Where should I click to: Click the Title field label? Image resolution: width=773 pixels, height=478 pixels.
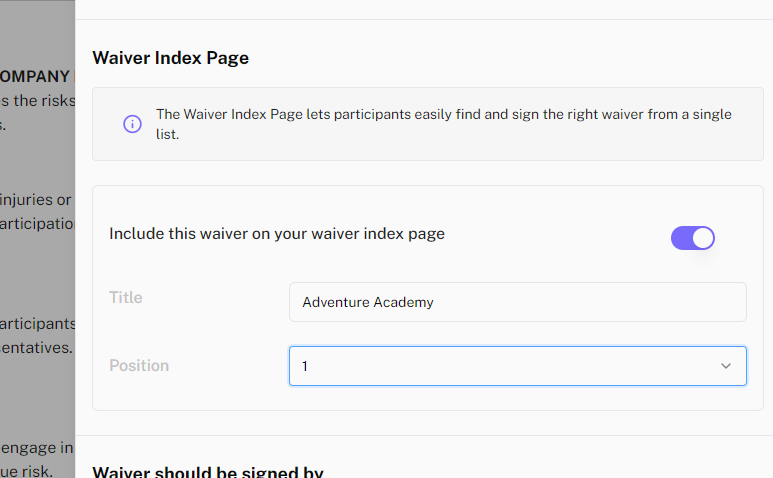tap(126, 298)
